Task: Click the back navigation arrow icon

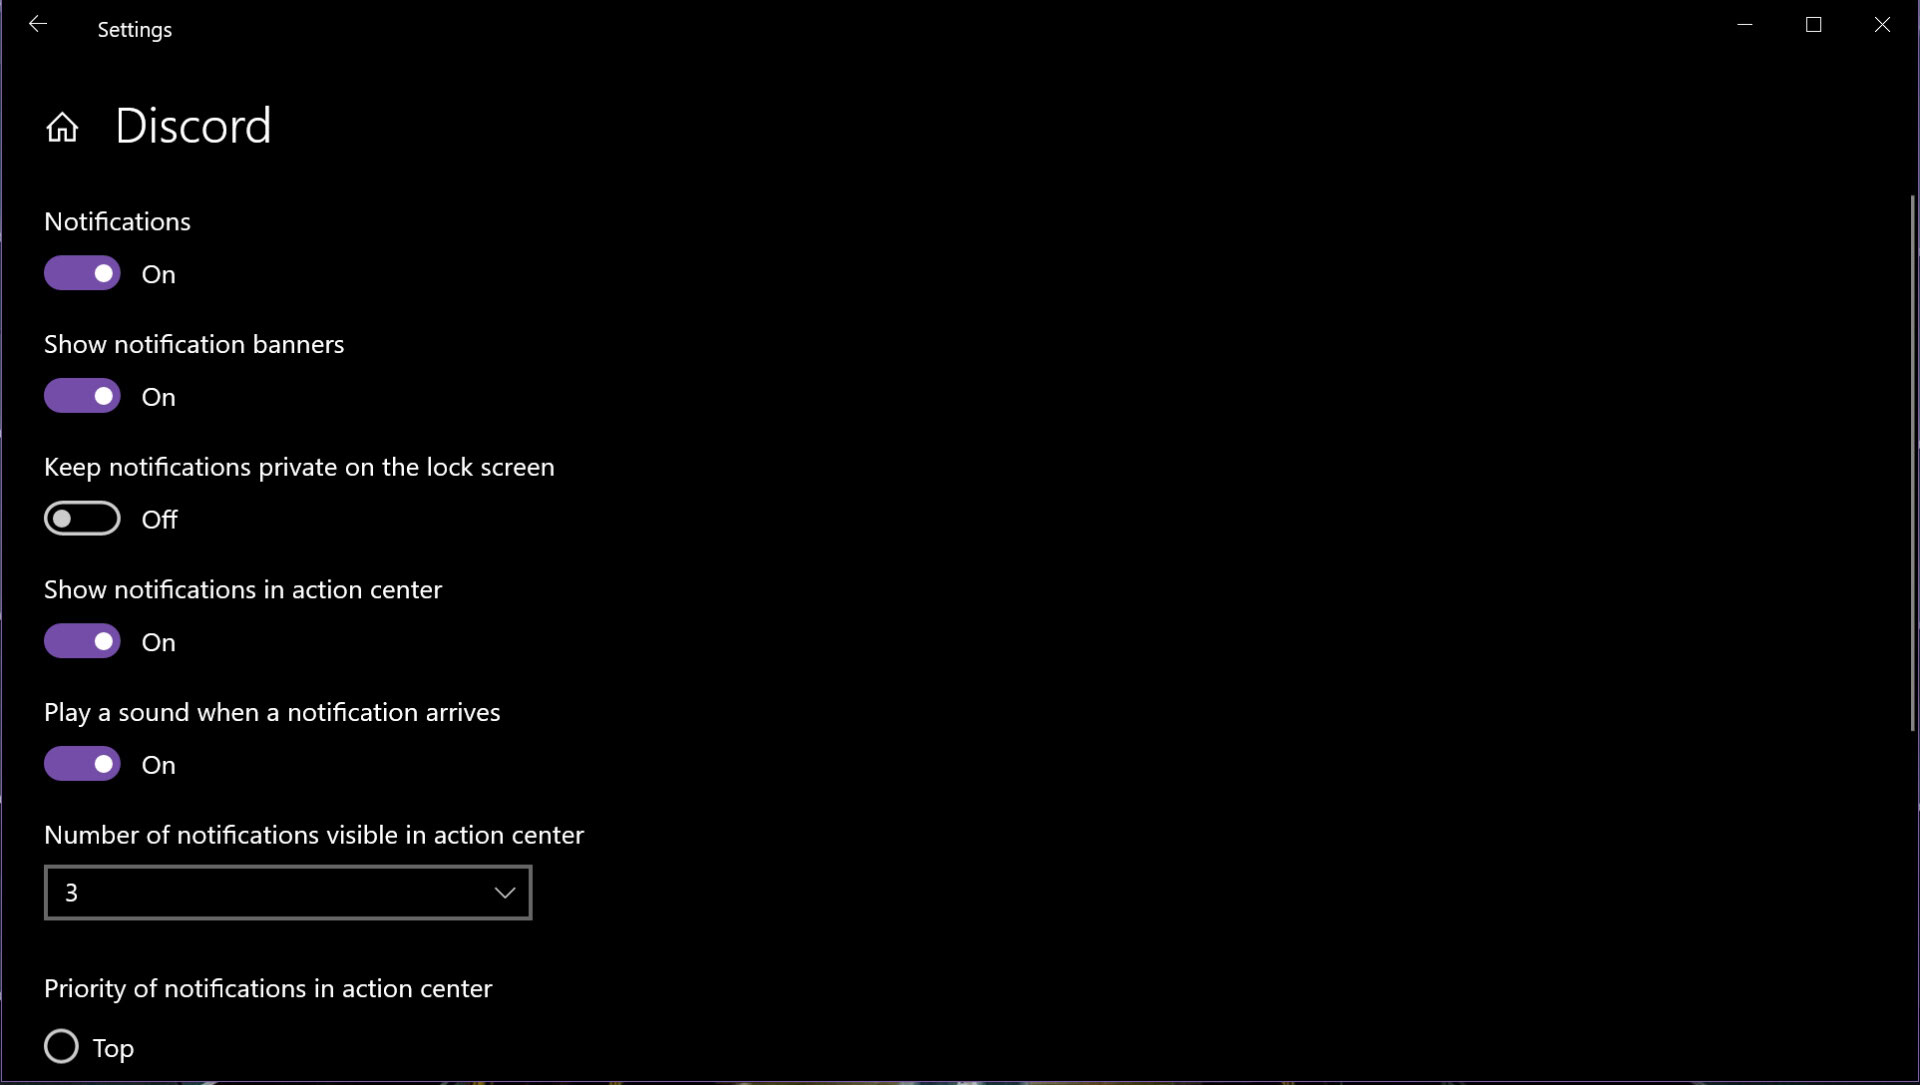Action: [36, 24]
